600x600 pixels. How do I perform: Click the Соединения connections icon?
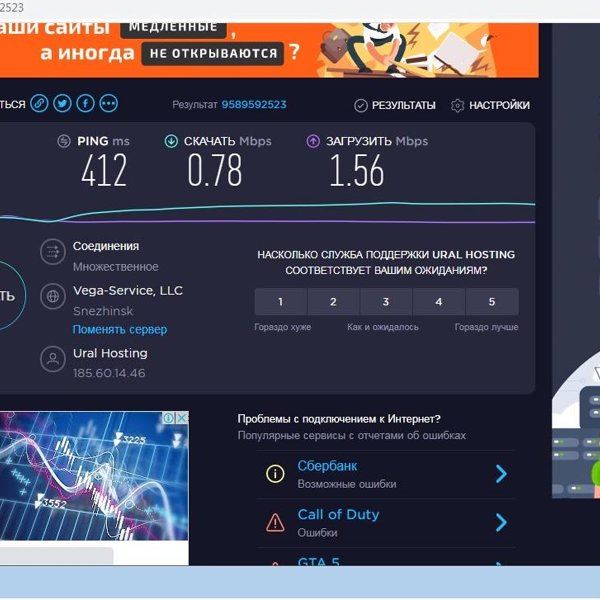tap(53, 252)
